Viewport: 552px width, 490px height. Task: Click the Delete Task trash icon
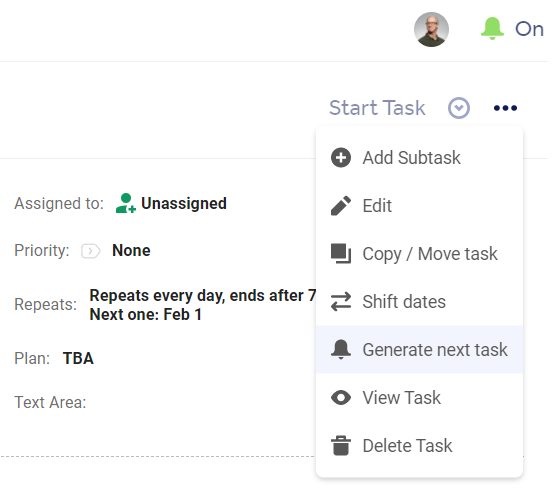pyautogui.click(x=341, y=446)
